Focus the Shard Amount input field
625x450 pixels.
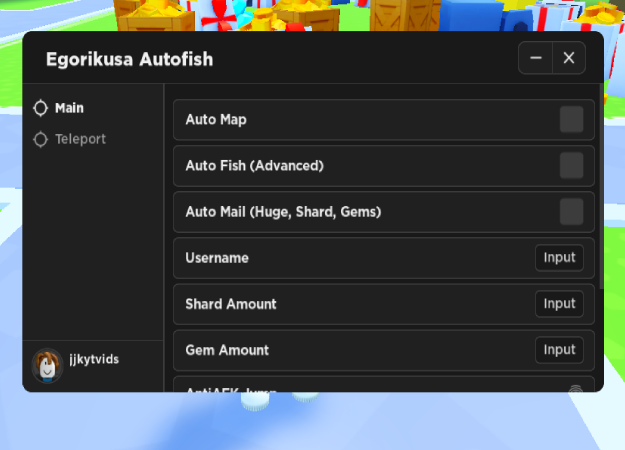point(559,304)
